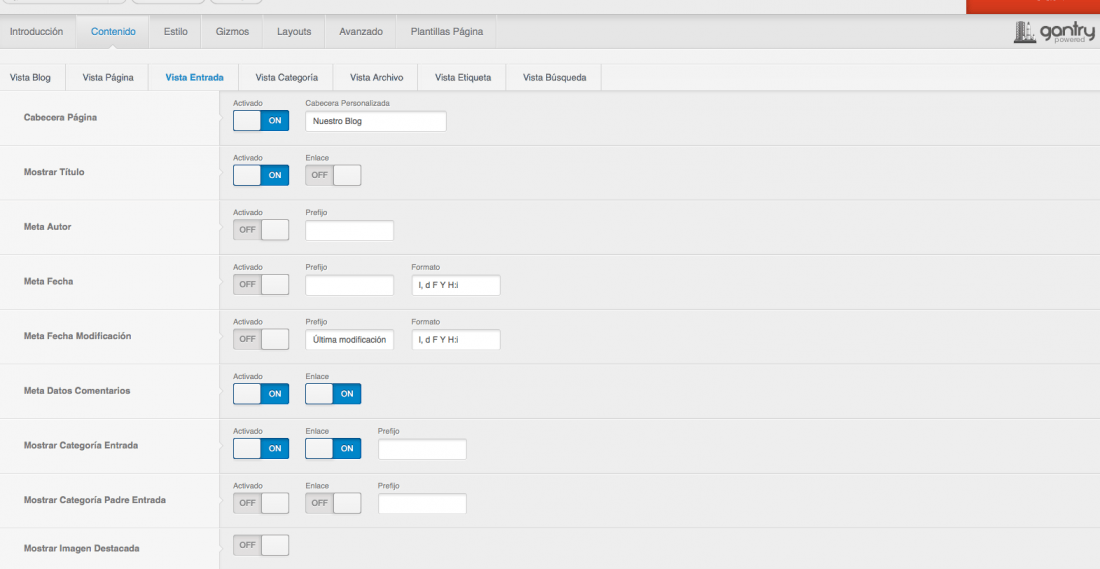
Task: Click Mostrar Categoría Entrada Prefijo field
Action: (x=422, y=449)
